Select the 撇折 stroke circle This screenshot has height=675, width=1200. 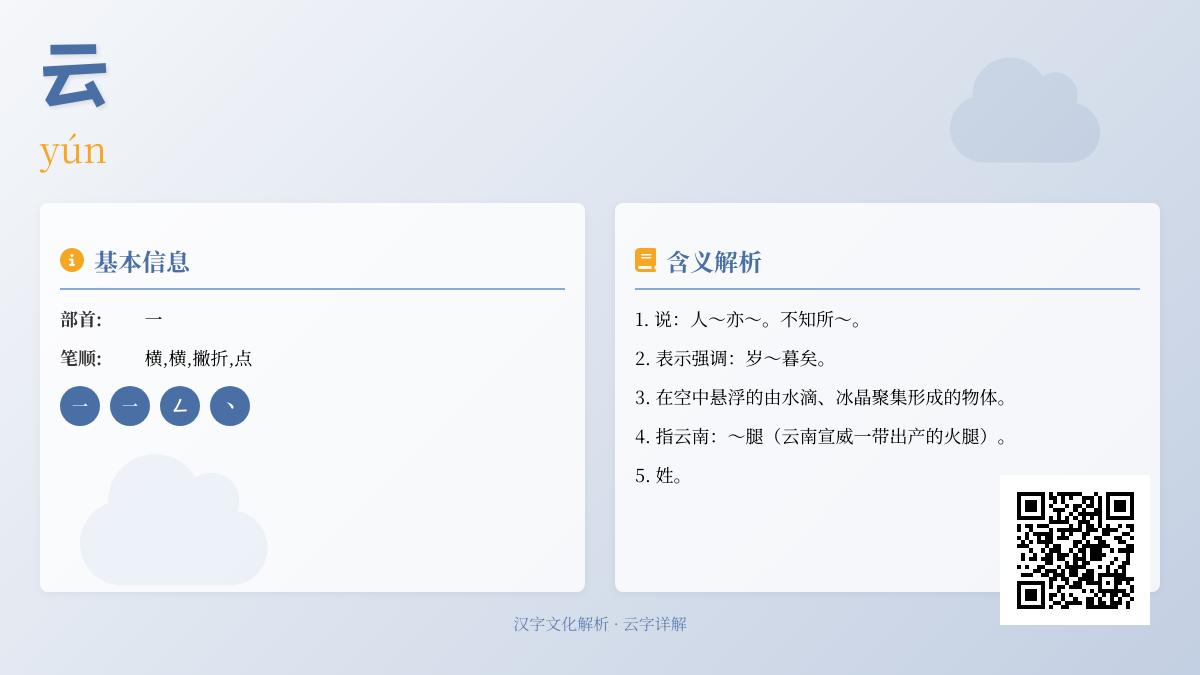point(180,406)
